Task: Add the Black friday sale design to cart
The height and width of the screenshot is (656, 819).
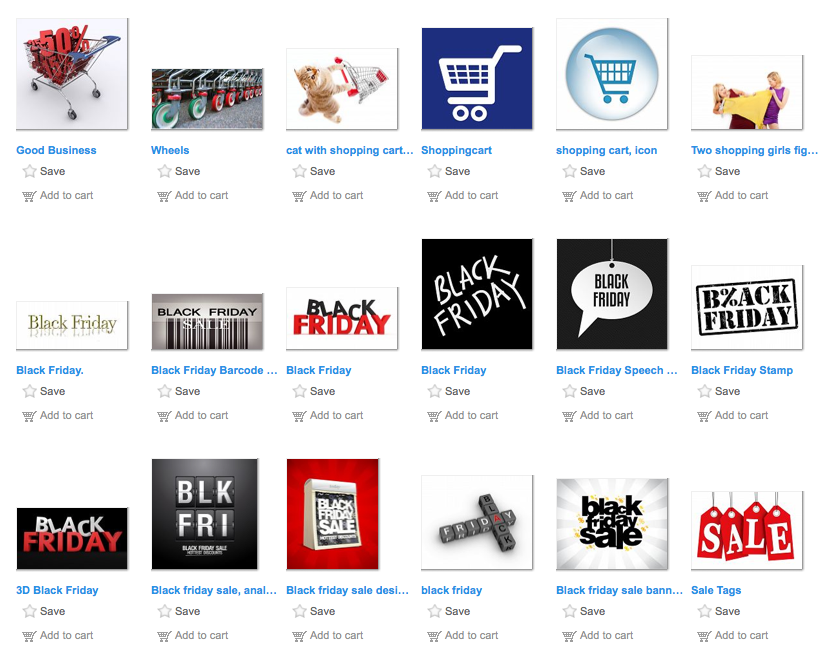Action: click(x=327, y=636)
